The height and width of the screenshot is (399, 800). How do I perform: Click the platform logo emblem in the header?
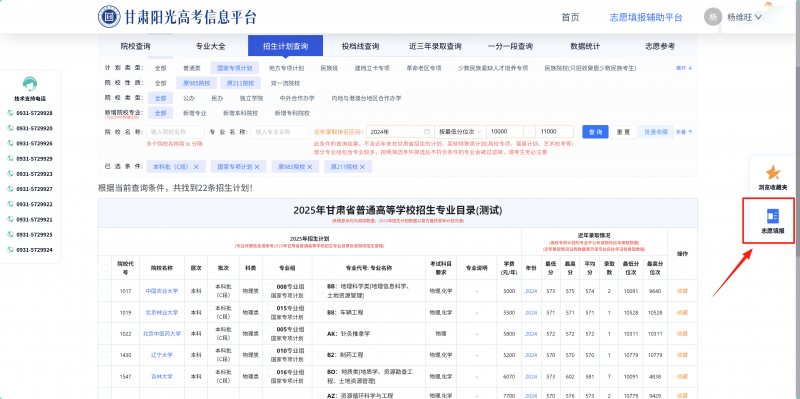[x=109, y=17]
